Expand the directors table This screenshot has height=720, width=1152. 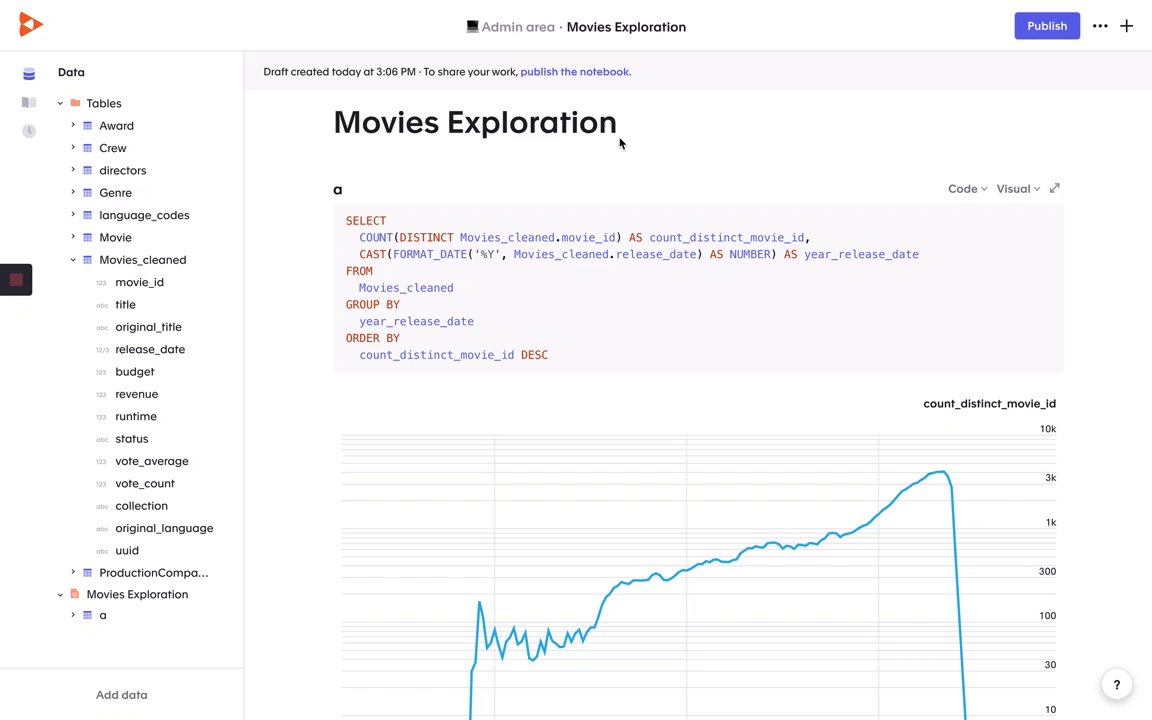coord(73,170)
